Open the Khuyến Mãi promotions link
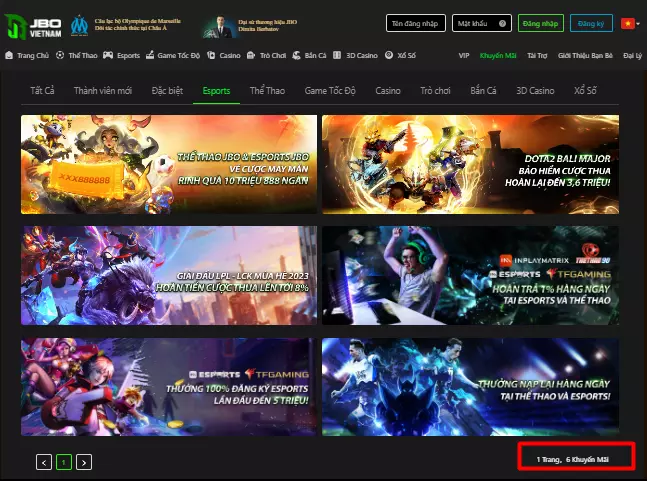The width and height of the screenshot is (647, 481). 498,55
